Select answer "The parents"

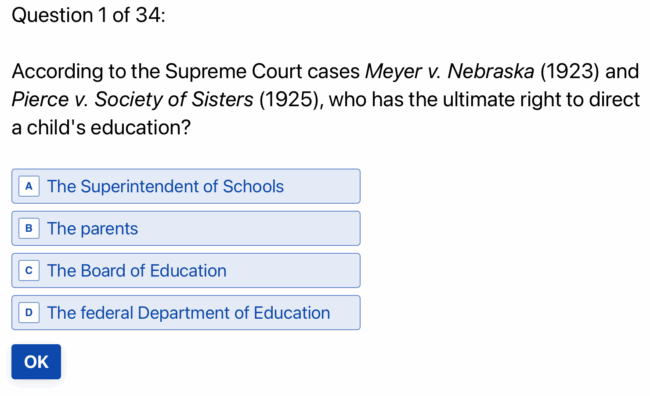click(x=186, y=228)
